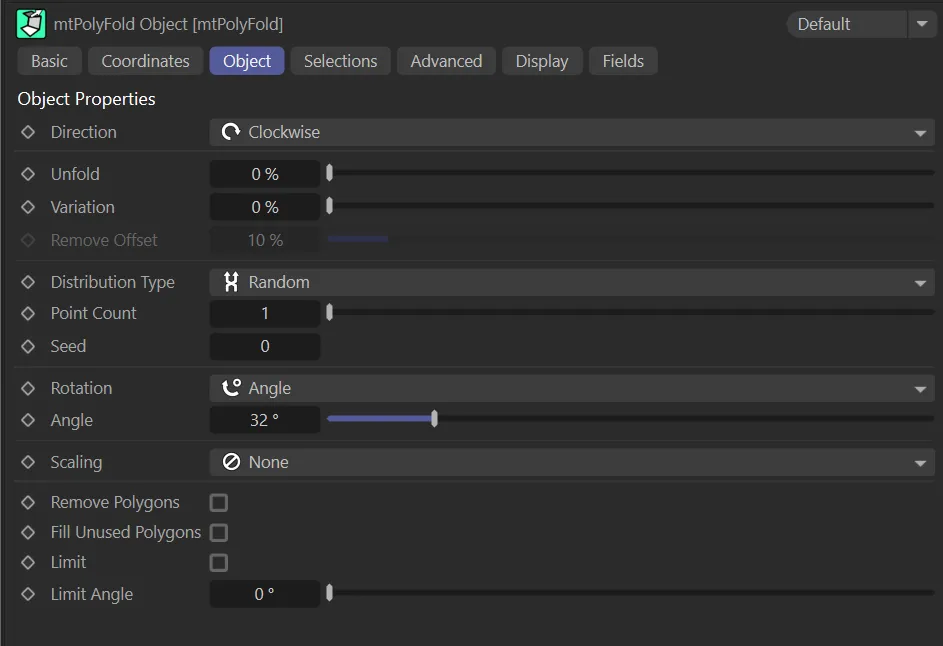
Task: Click the keyframe diamond beside Limit Angle
Action: (x=28, y=594)
